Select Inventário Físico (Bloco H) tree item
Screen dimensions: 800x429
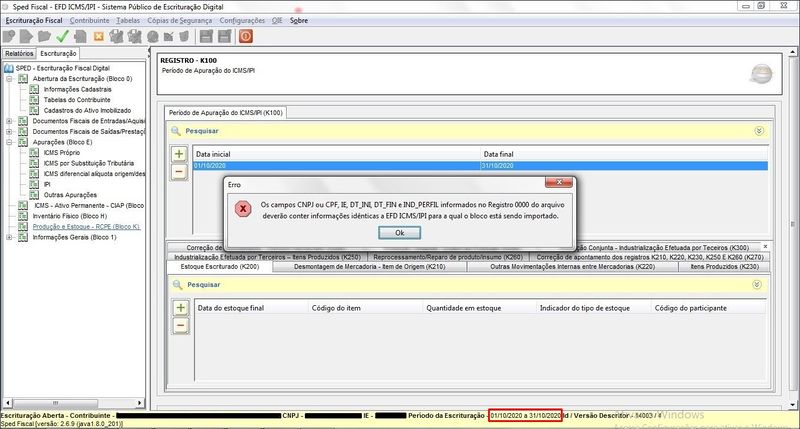tap(69, 216)
